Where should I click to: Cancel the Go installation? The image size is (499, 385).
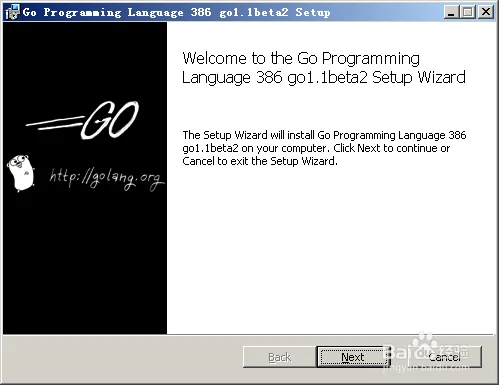[x=444, y=357]
